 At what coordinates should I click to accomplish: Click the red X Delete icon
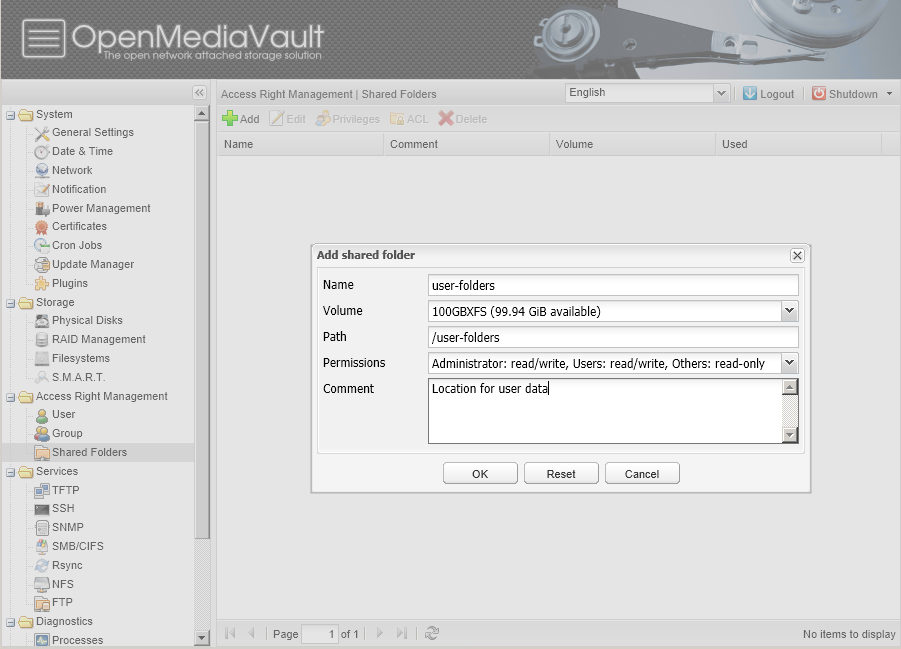pos(445,118)
